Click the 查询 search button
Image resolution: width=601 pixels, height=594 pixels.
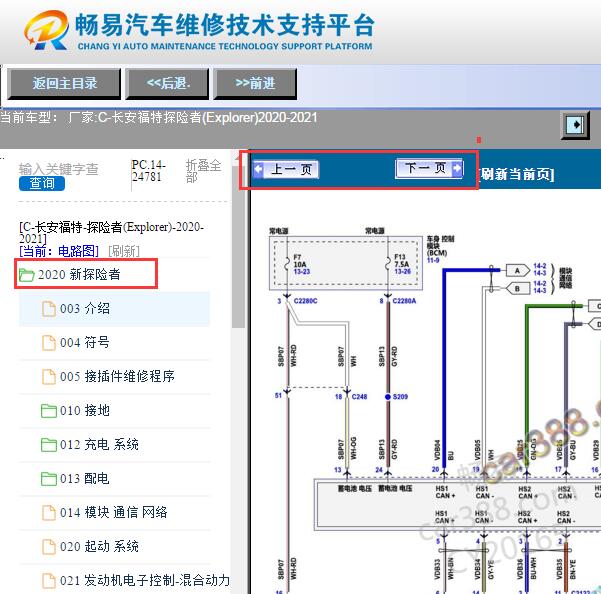(42, 184)
